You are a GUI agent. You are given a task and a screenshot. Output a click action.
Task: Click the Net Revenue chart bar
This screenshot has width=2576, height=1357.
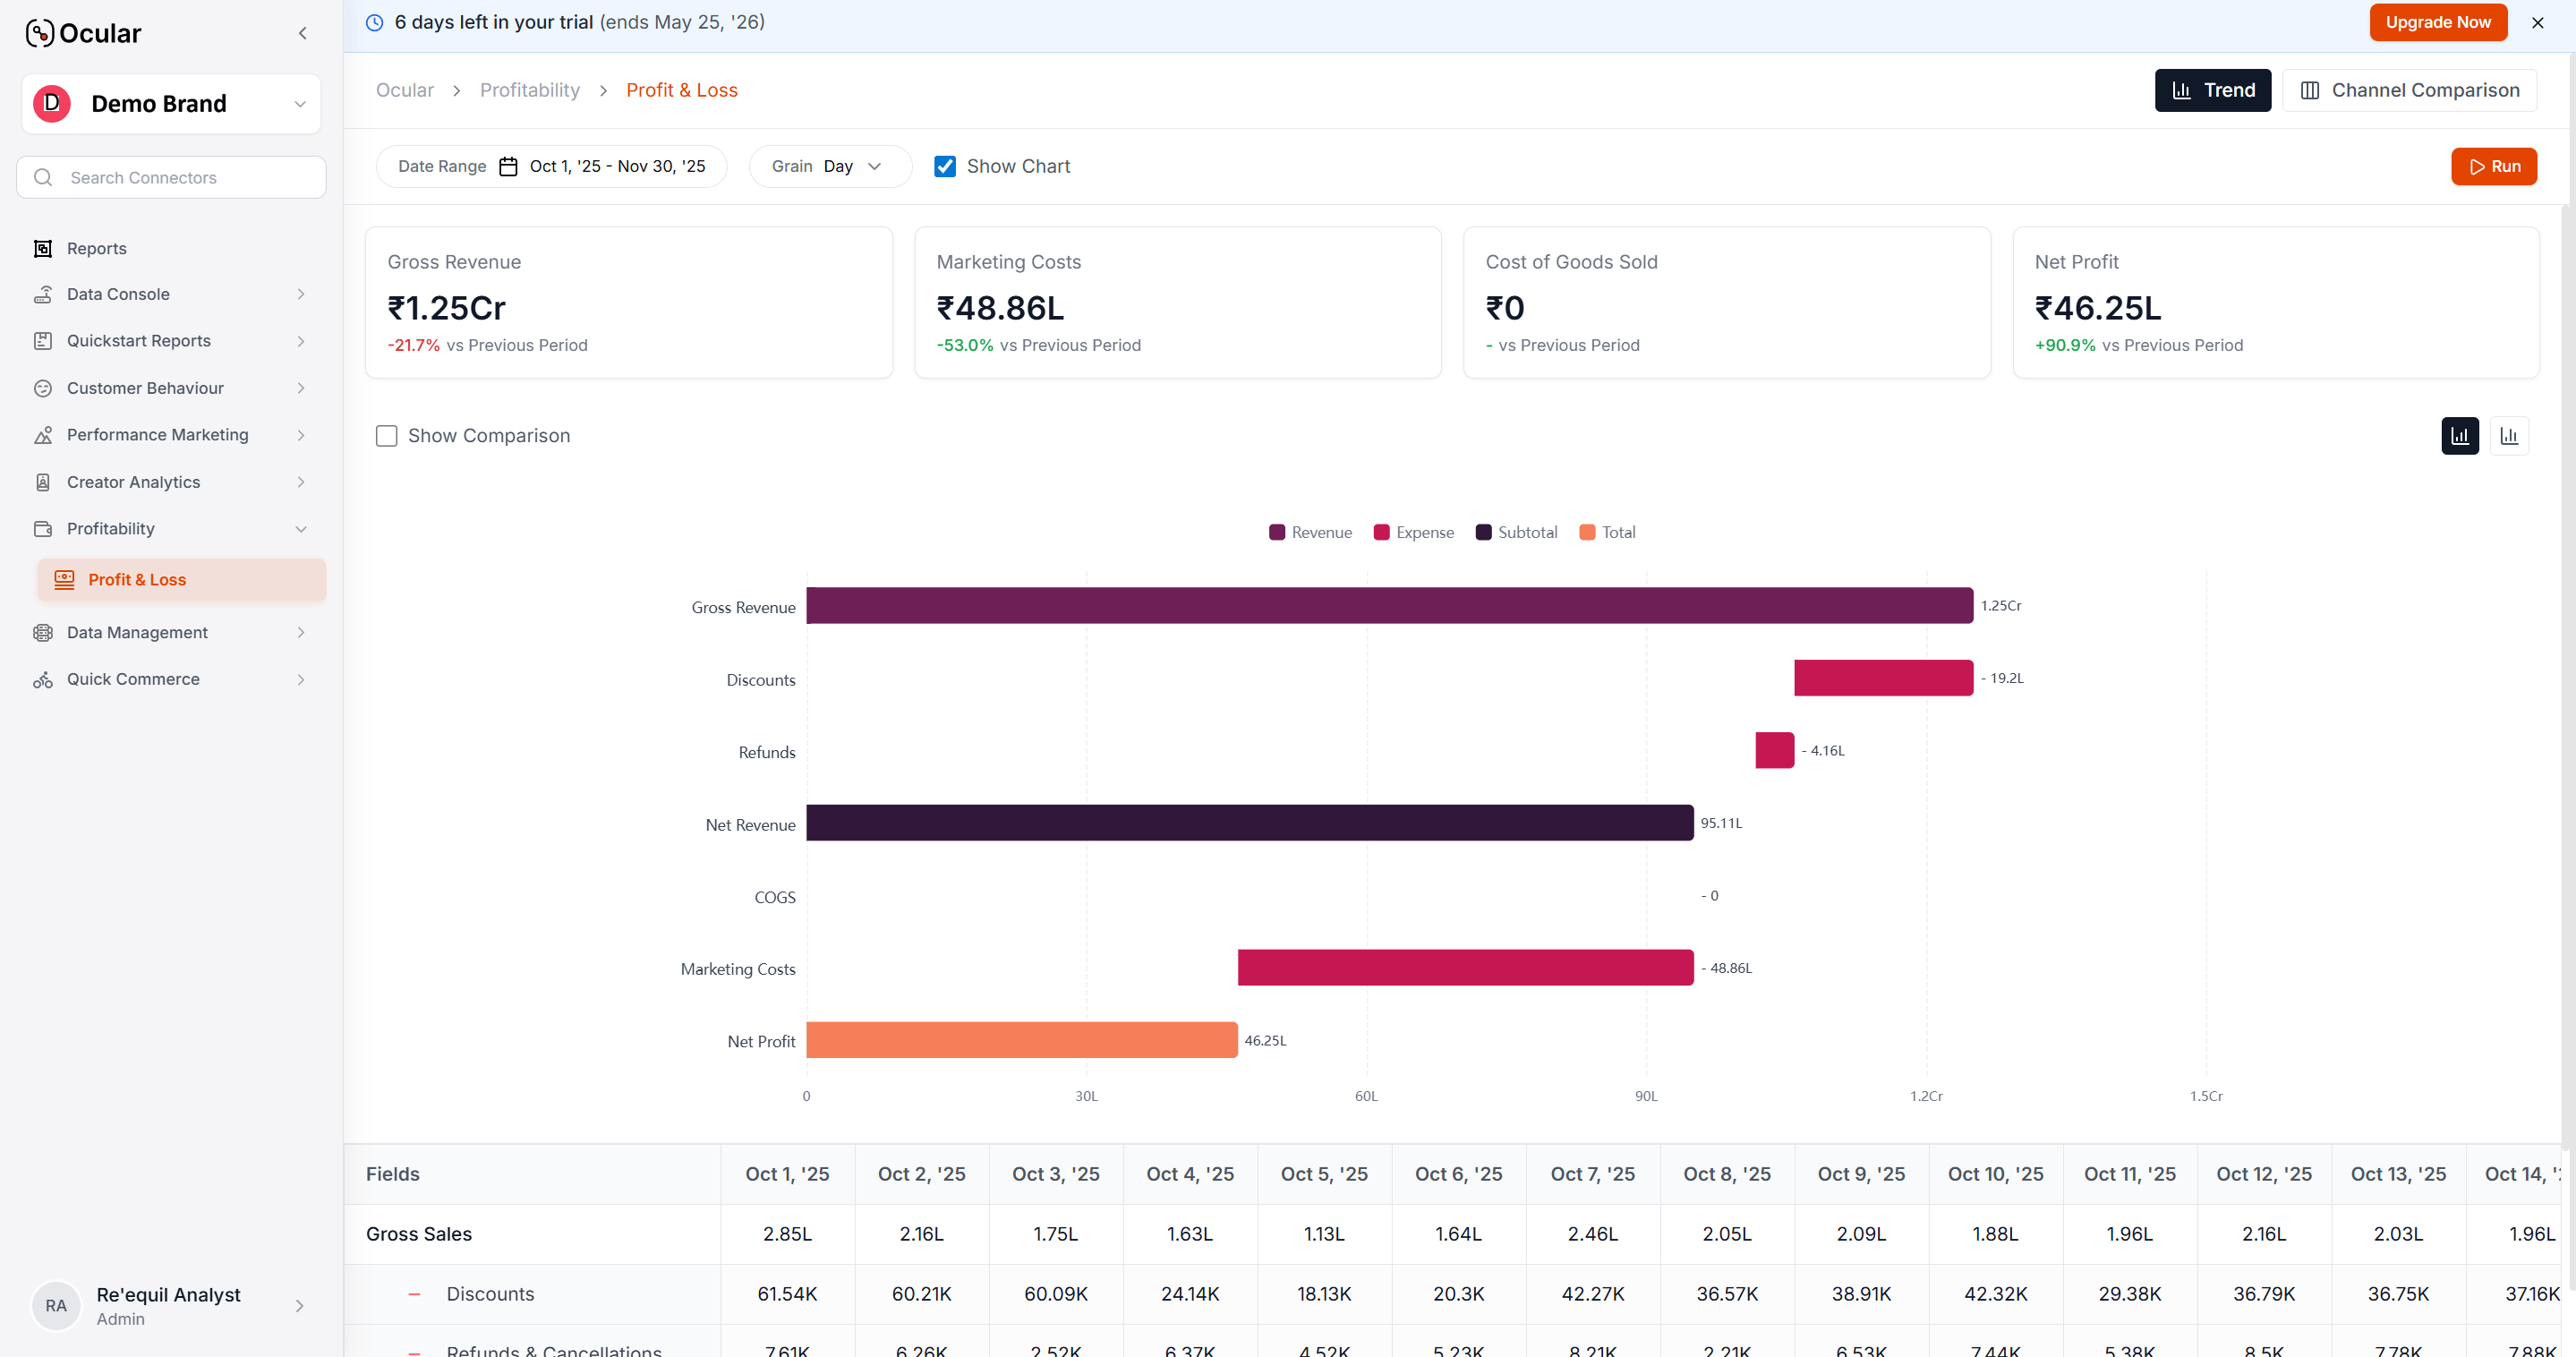(x=1250, y=823)
